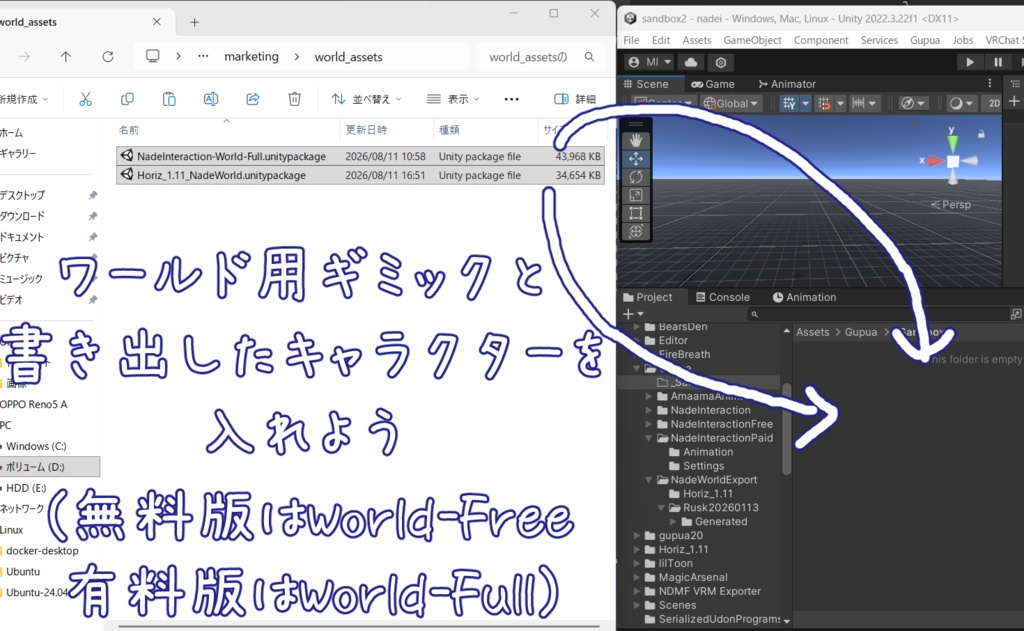Click the Explorer rename icon

[x=211, y=99]
